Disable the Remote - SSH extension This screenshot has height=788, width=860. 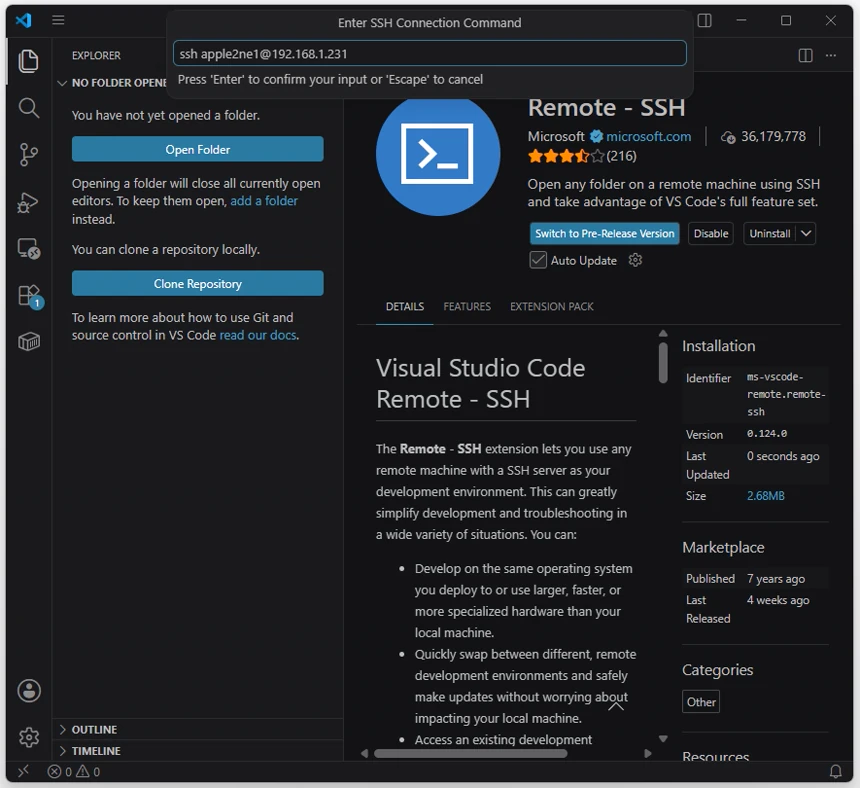pos(711,234)
